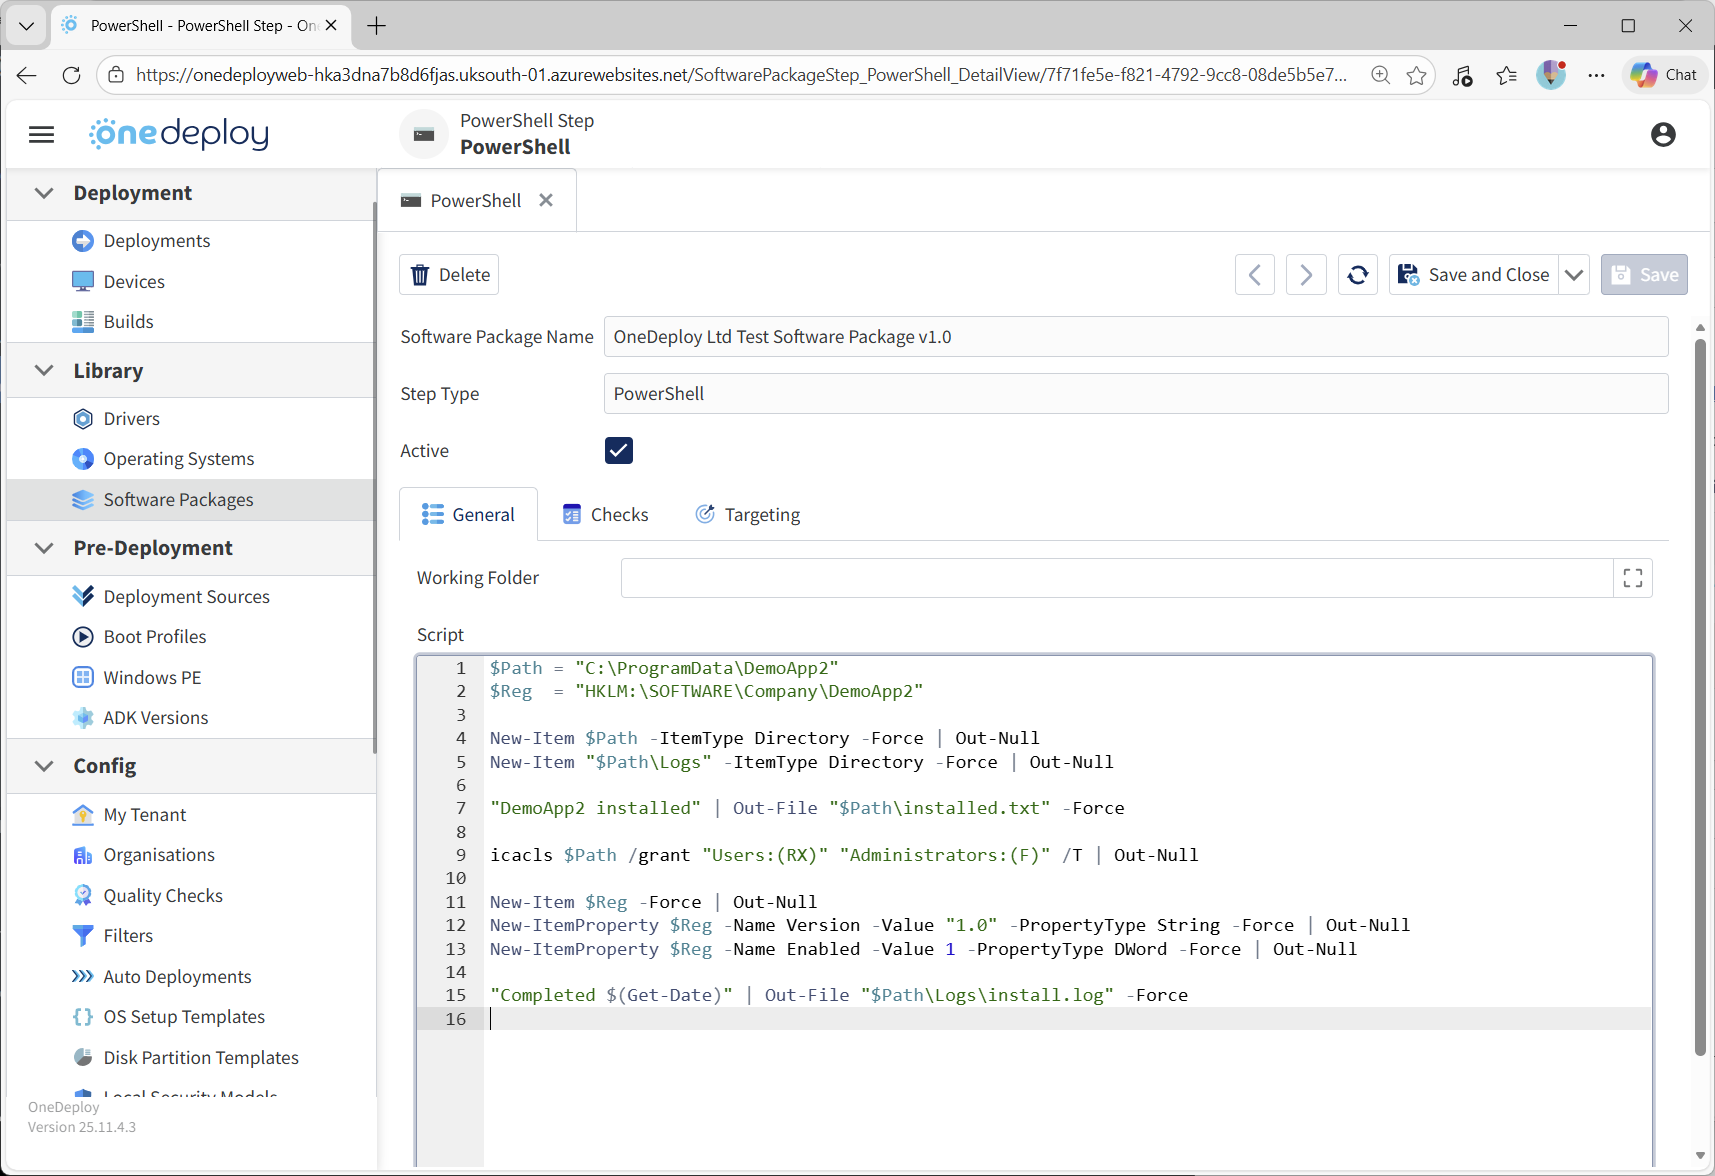Close the PowerShell document tab
The height and width of the screenshot is (1176, 1715).
click(x=546, y=200)
